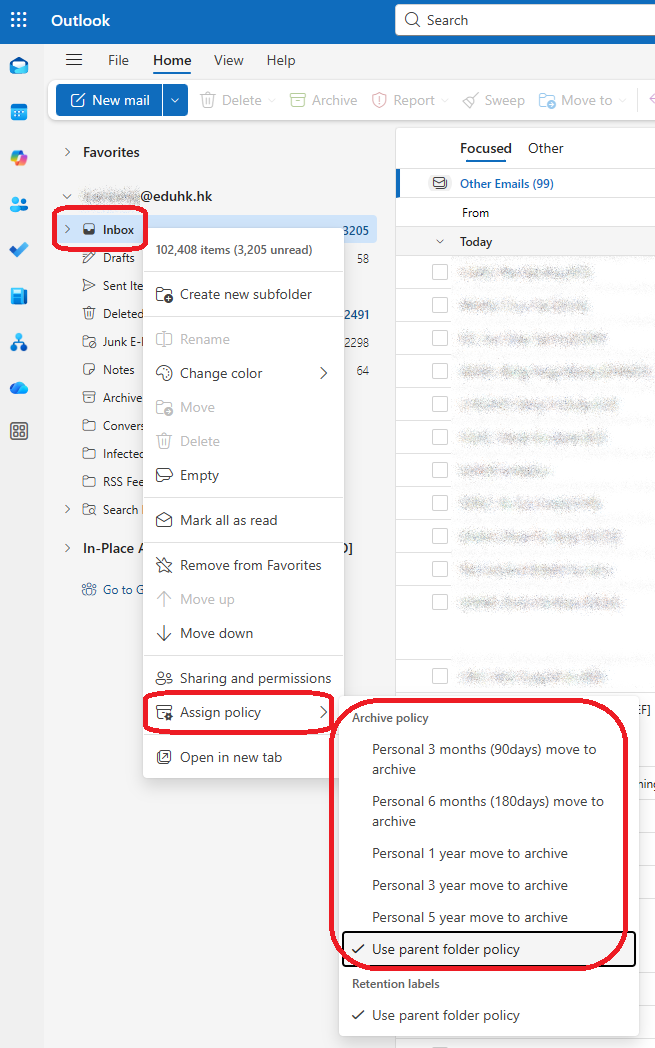655x1048 pixels.
Task: Choose Open in new tab
Action: coord(243,757)
